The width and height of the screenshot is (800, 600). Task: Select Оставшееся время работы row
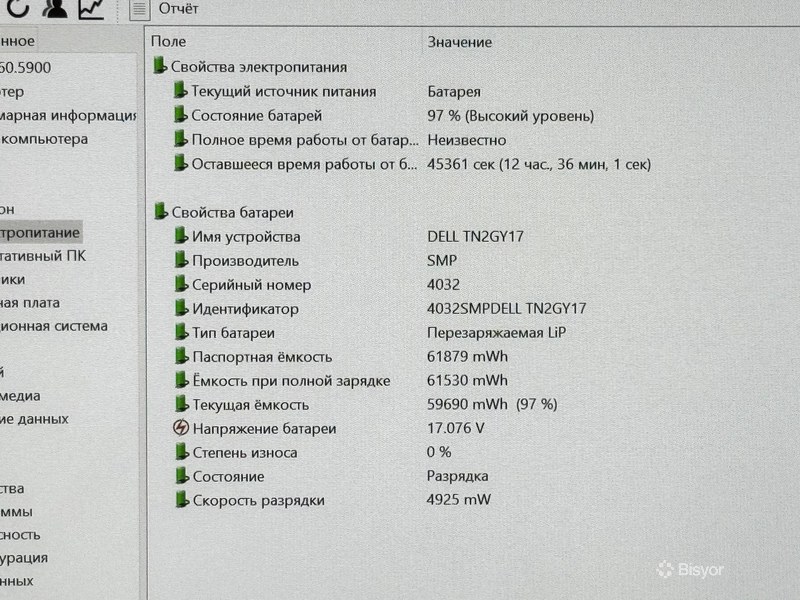click(305, 164)
